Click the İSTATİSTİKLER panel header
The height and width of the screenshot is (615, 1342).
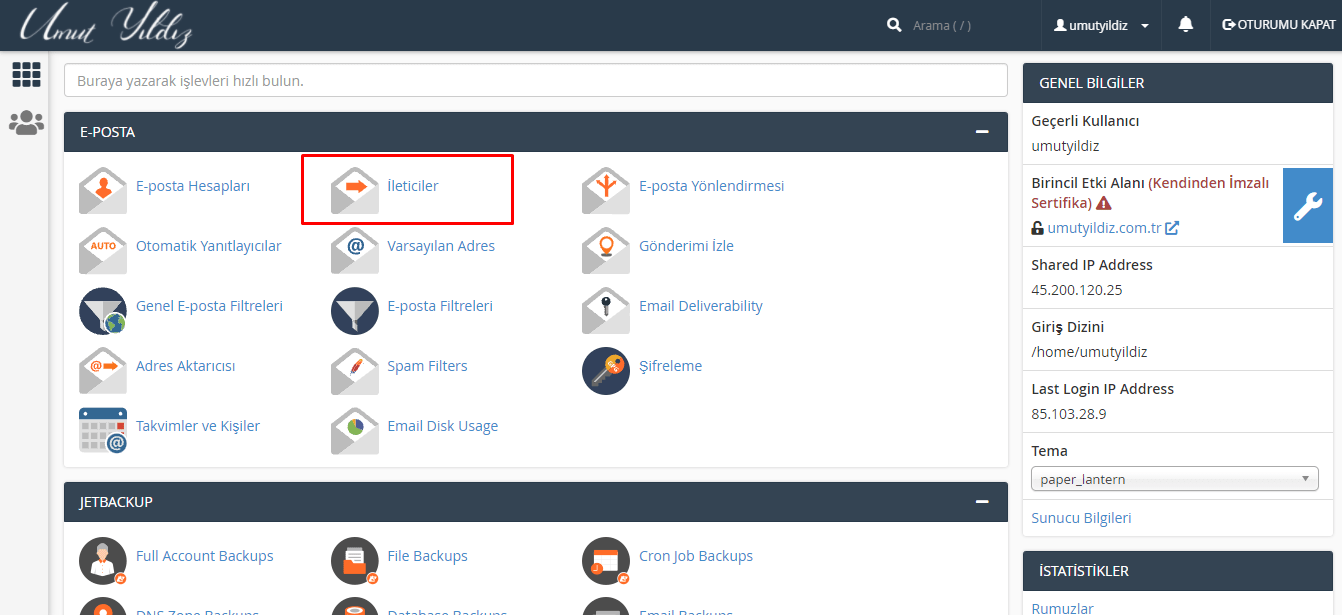coord(1178,571)
